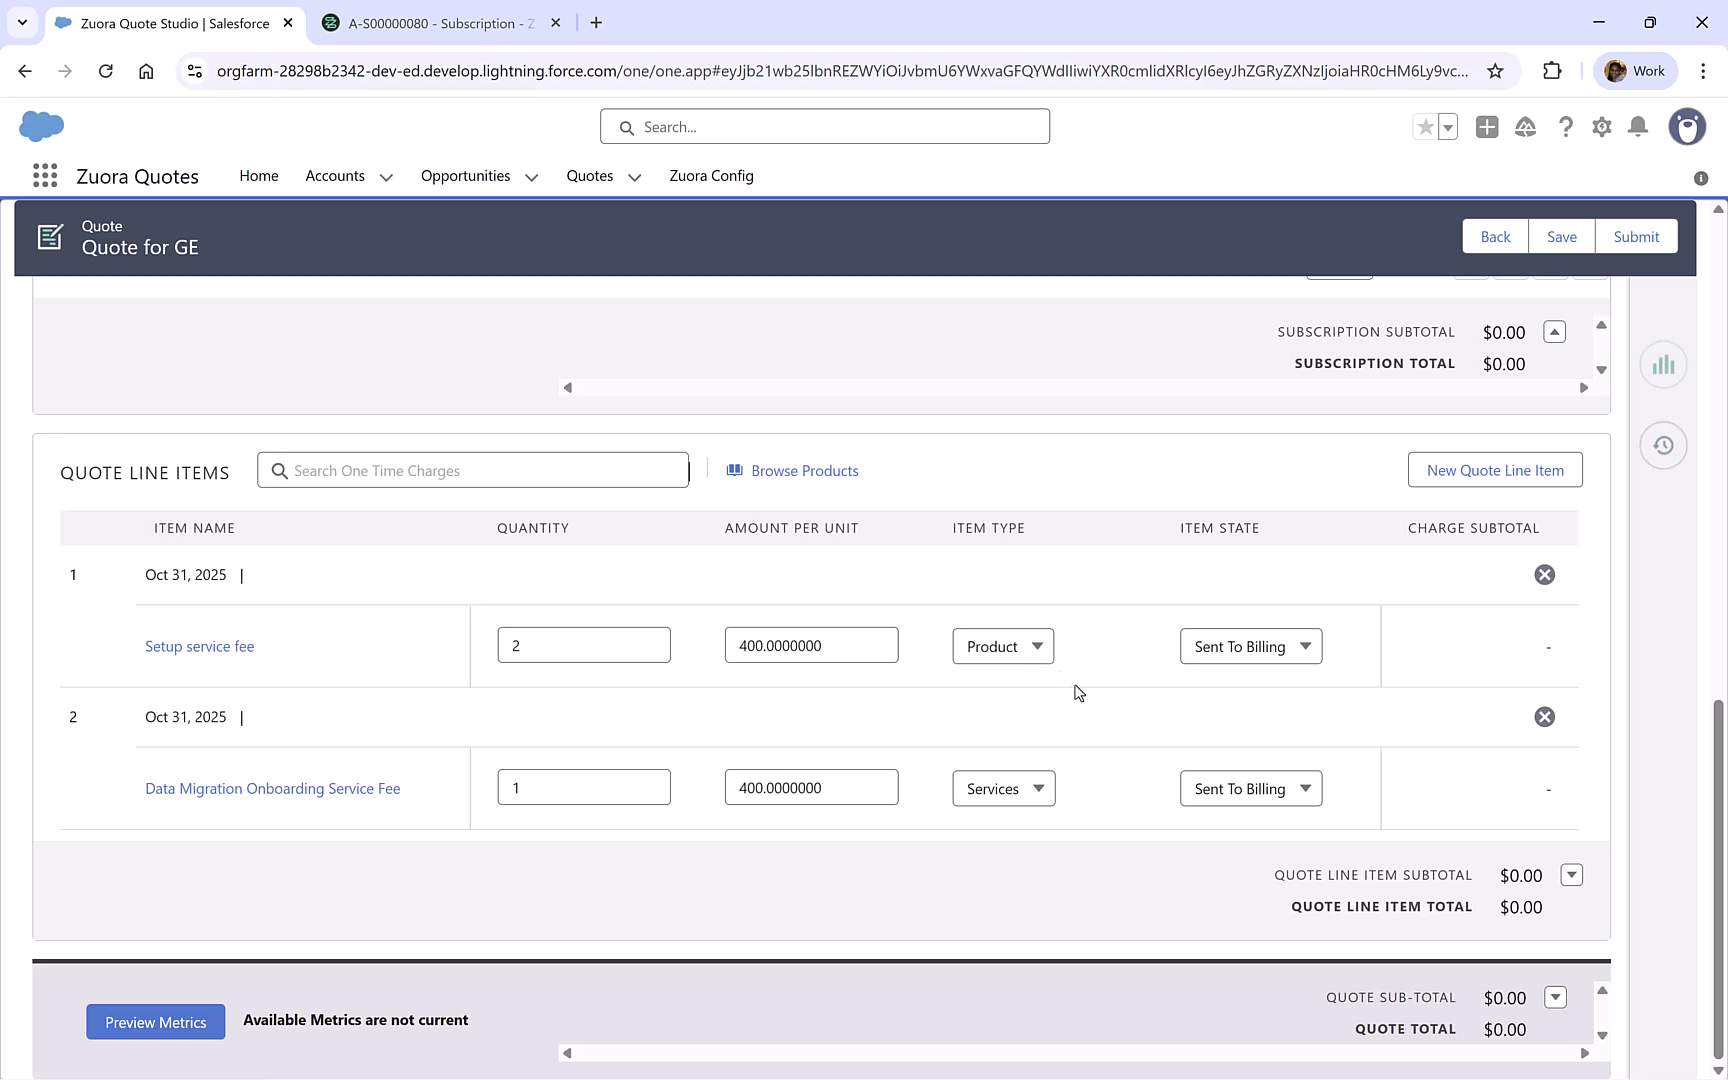
Task: Expand the Opportunities navigation dropdown
Action: click(531, 176)
